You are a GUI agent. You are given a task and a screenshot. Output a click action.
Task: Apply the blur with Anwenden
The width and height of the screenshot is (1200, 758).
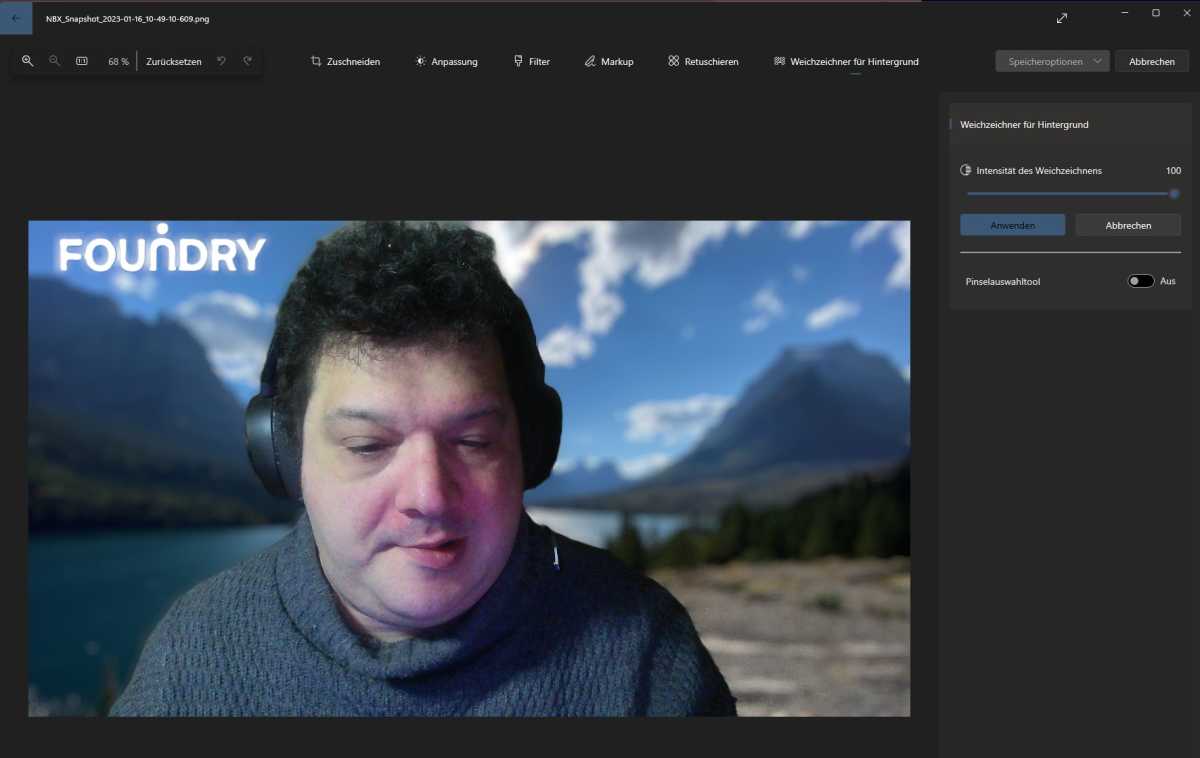[1012, 225]
